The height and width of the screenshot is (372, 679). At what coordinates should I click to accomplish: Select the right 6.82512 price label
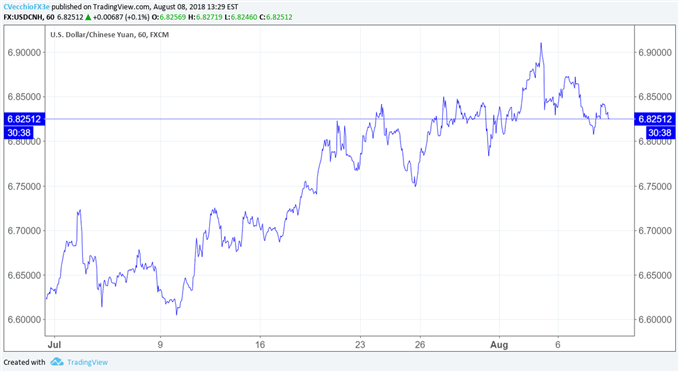[x=655, y=119]
